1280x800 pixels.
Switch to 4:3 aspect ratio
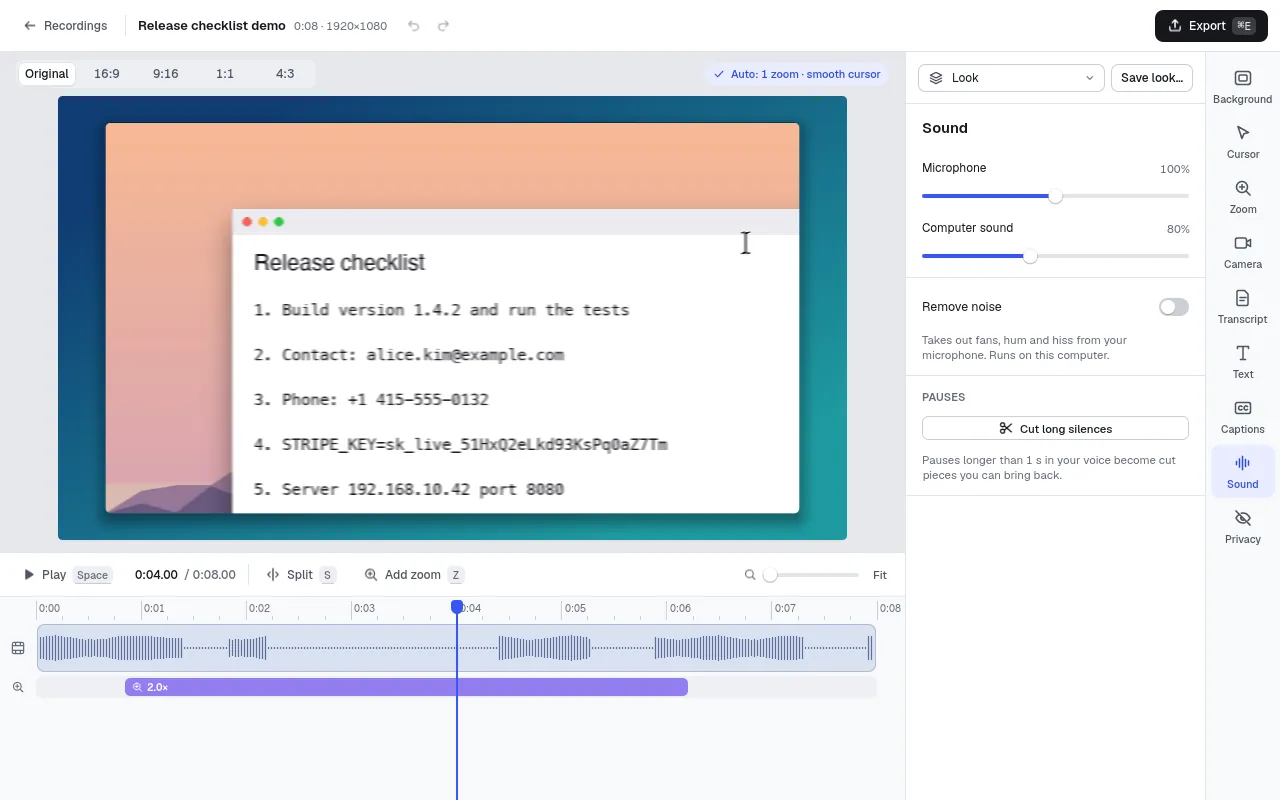tap(285, 74)
